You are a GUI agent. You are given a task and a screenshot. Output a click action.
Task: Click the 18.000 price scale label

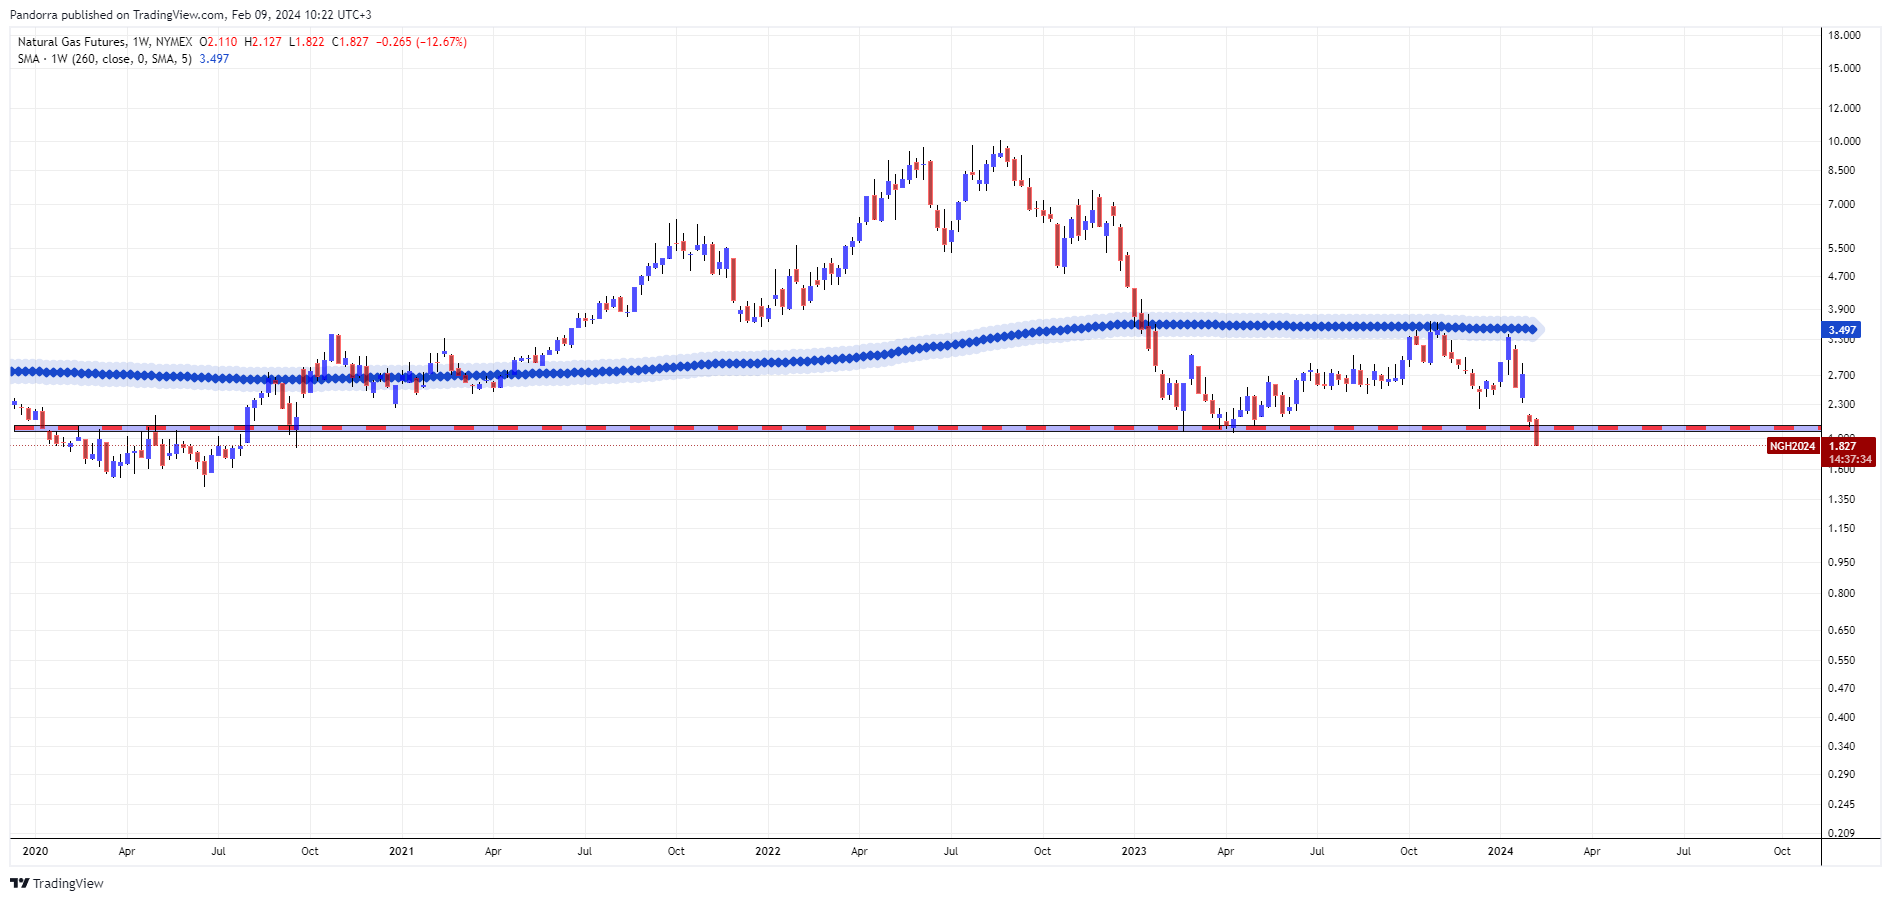click(1844, 35)
